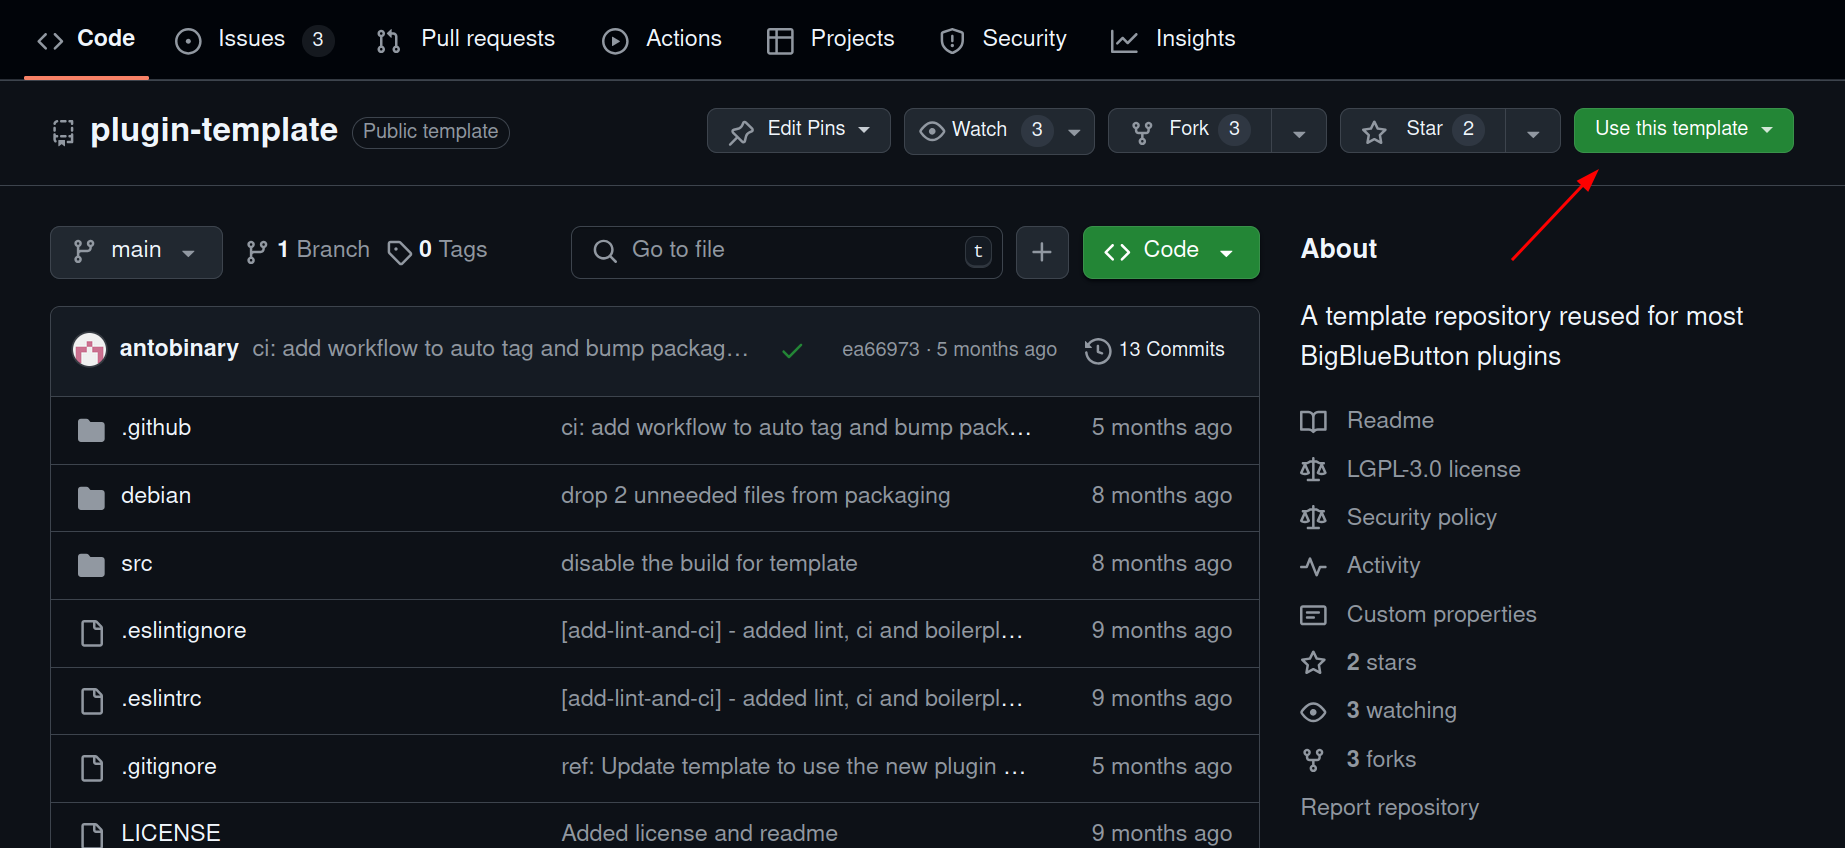Expand the fork options arrow

click(x=1299, y=131)
